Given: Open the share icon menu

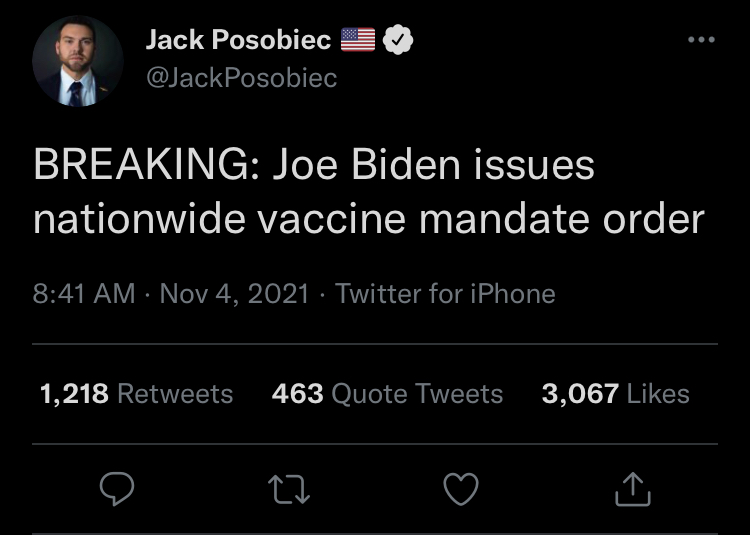Looking at the screenshot, I should tap(634, 489).
